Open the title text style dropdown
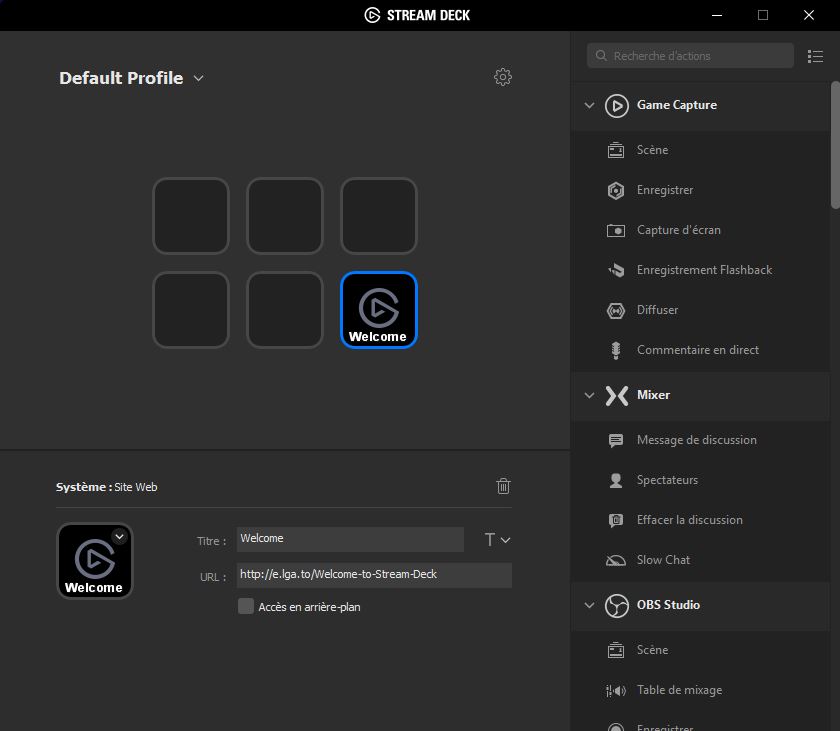 pos(497,539)
